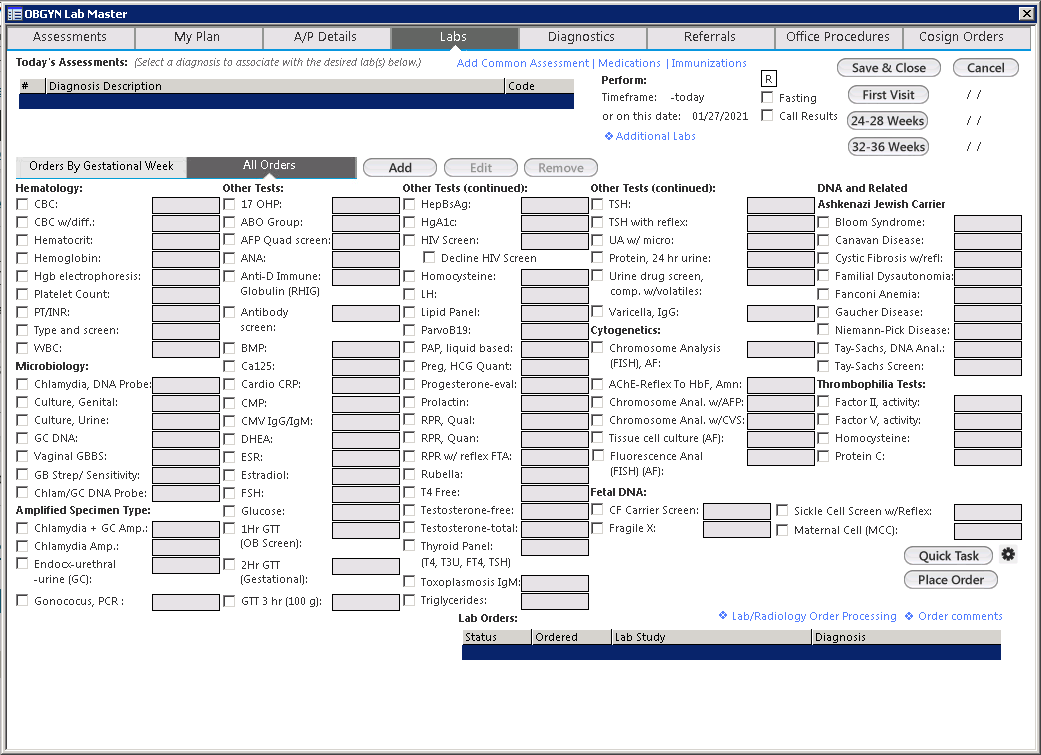Tick the AFP Quad screen checkbox
Screen dimensions: 1041x755
click(229, 240)
